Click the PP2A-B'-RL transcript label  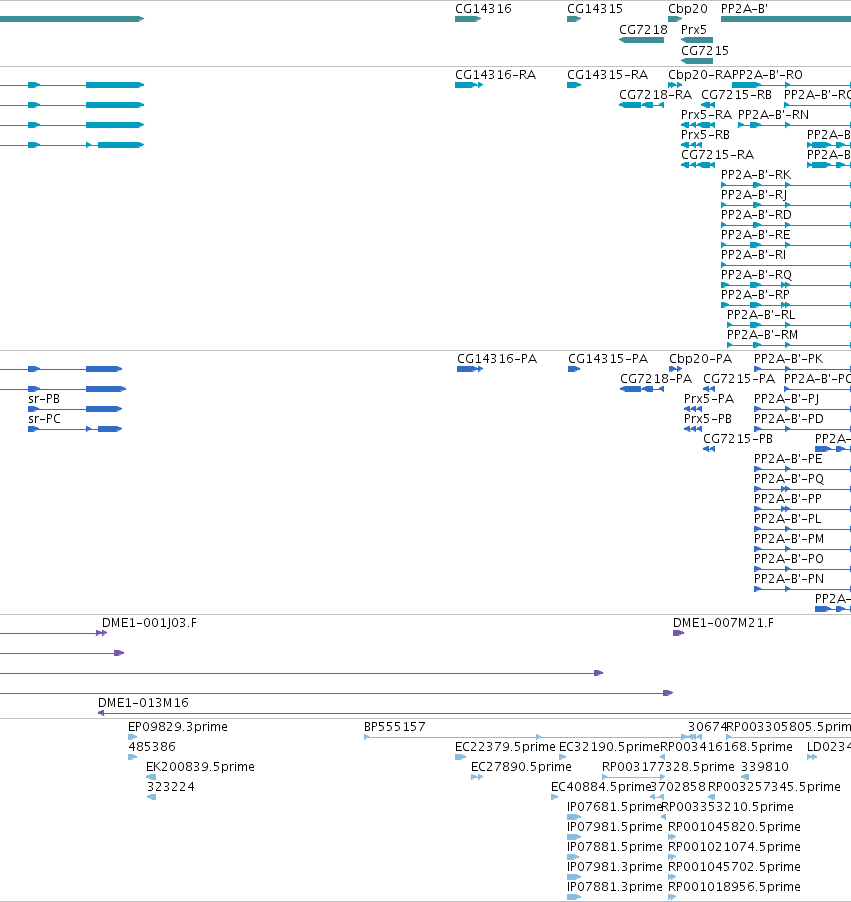coord(761,315)
